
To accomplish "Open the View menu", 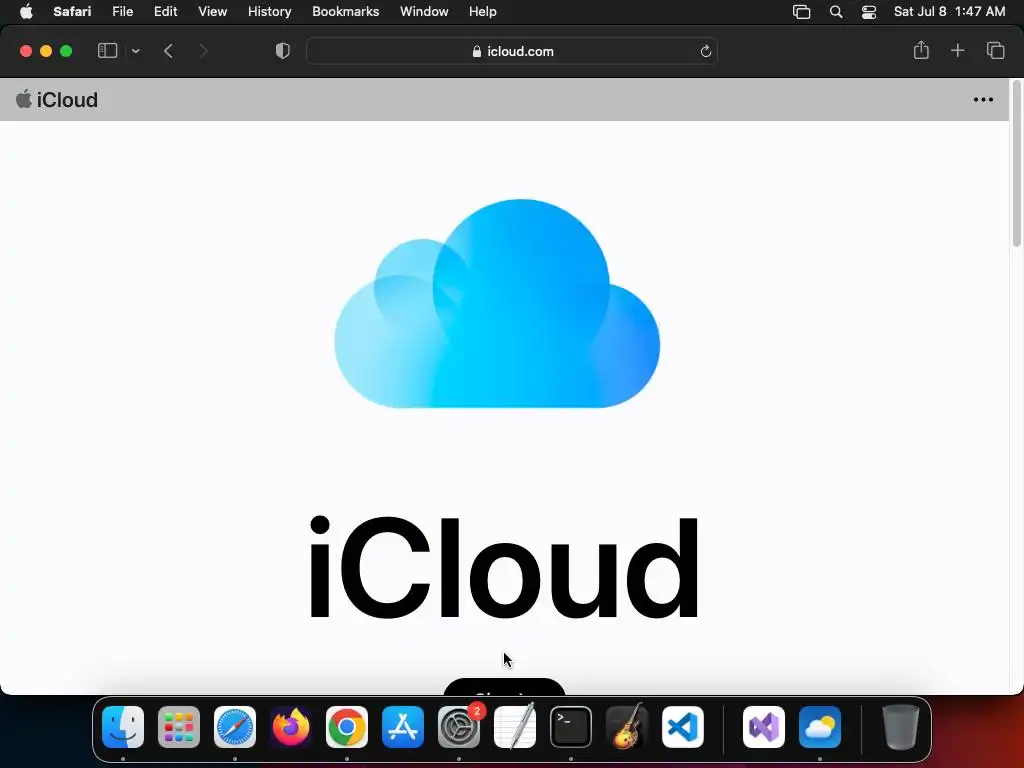I will (212, 12).
